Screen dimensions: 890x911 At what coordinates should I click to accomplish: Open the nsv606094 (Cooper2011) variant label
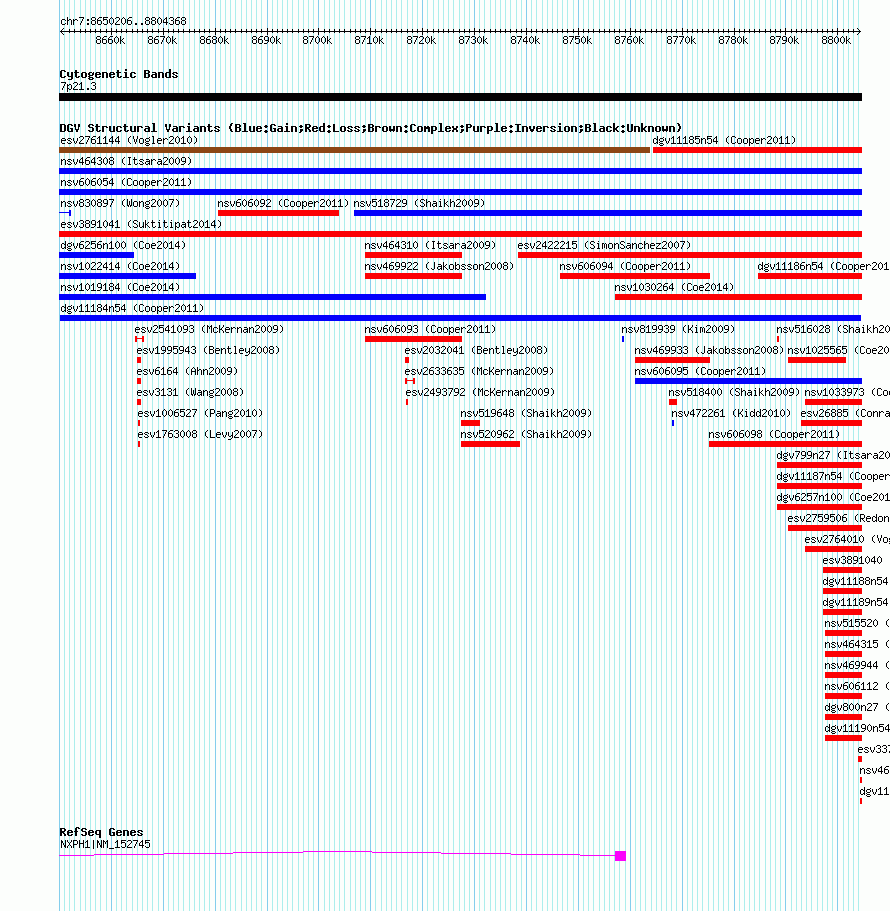[x=625, y=266]
